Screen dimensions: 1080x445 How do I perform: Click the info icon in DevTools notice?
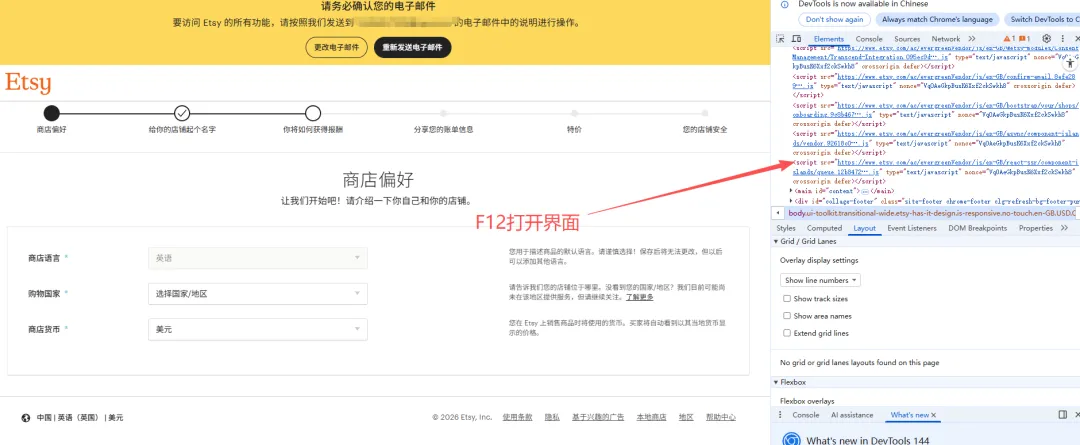(x=785, y=4)
